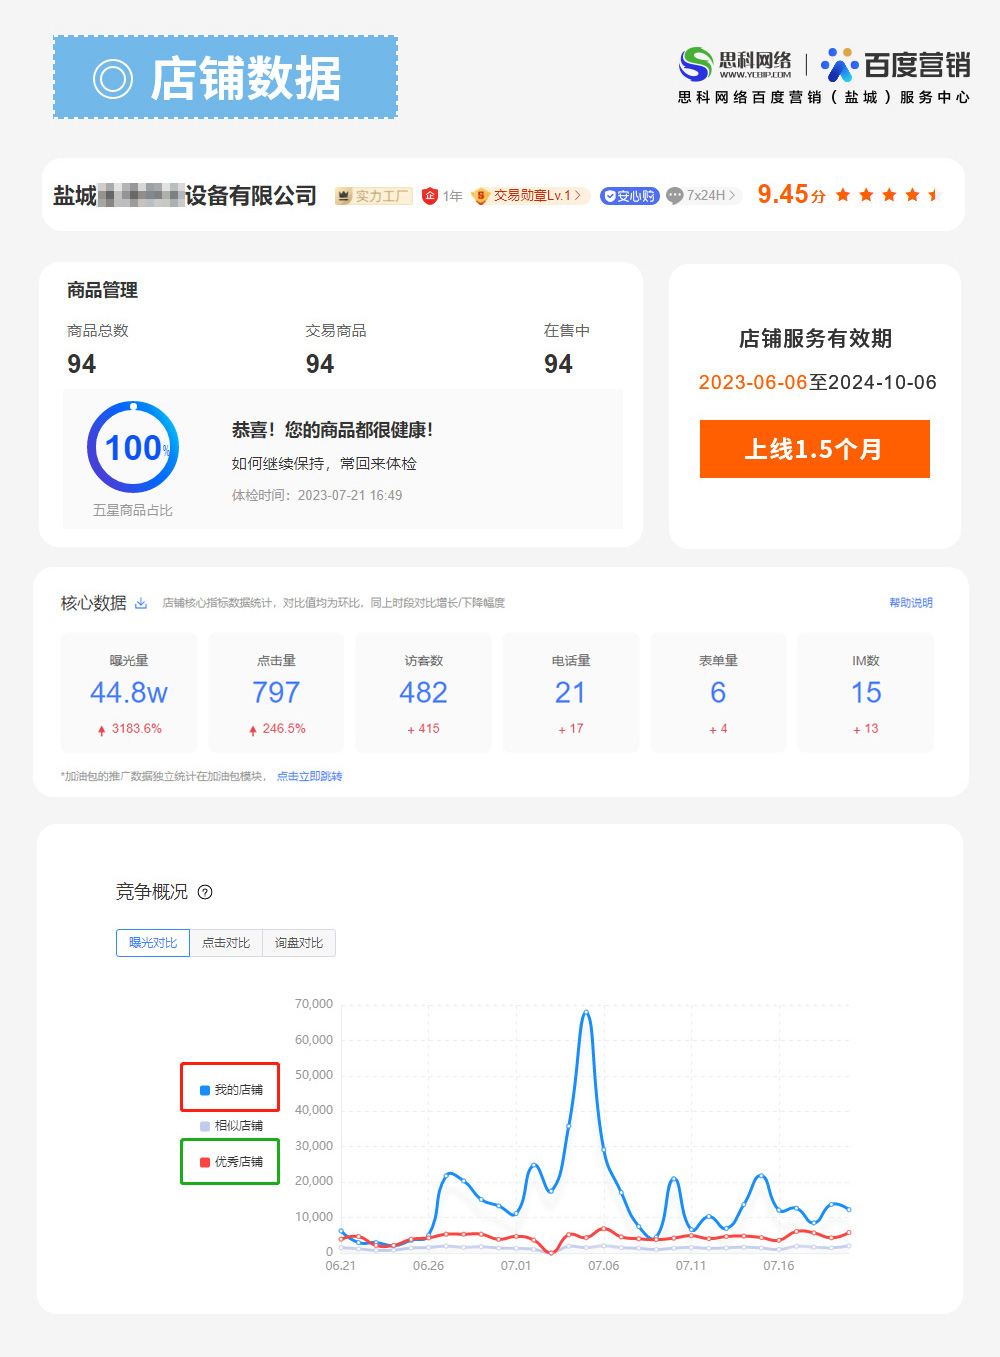Click the download icon beside 核心数据
This screenshot has height=1357, width=1000.
click(x=142, y=603)
